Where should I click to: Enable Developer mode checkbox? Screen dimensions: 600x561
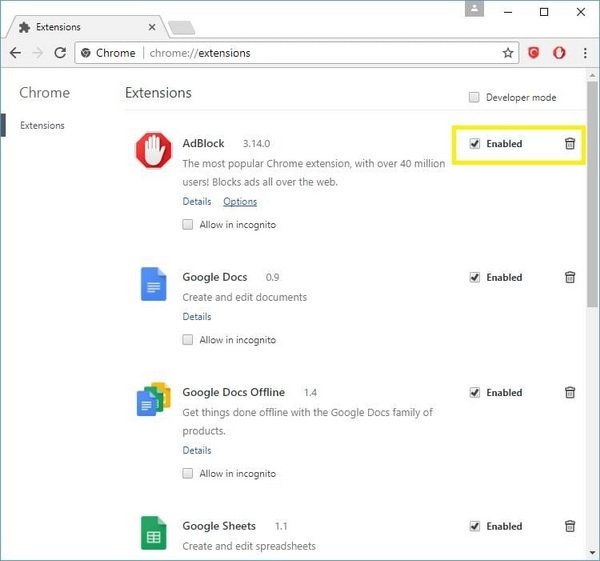[474, 98]
